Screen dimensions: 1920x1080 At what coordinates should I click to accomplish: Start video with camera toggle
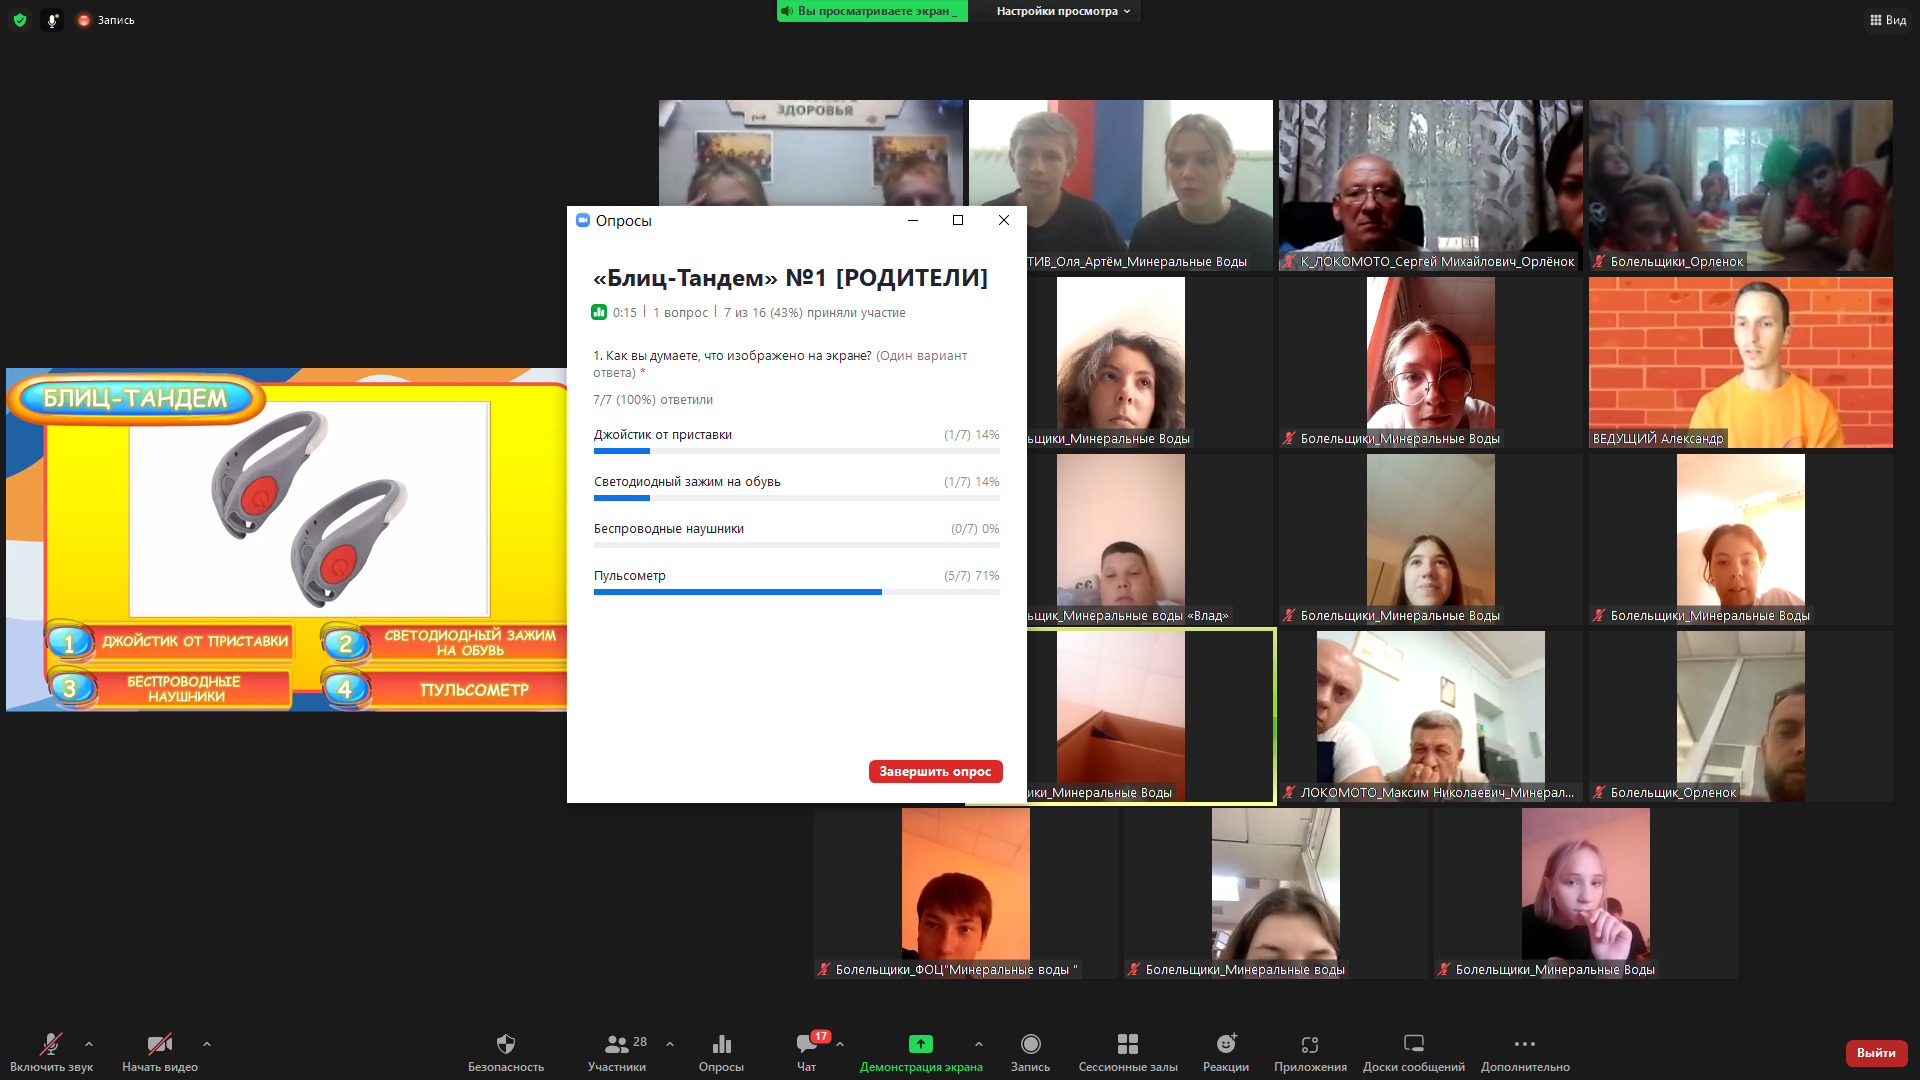click(159, 1045)
